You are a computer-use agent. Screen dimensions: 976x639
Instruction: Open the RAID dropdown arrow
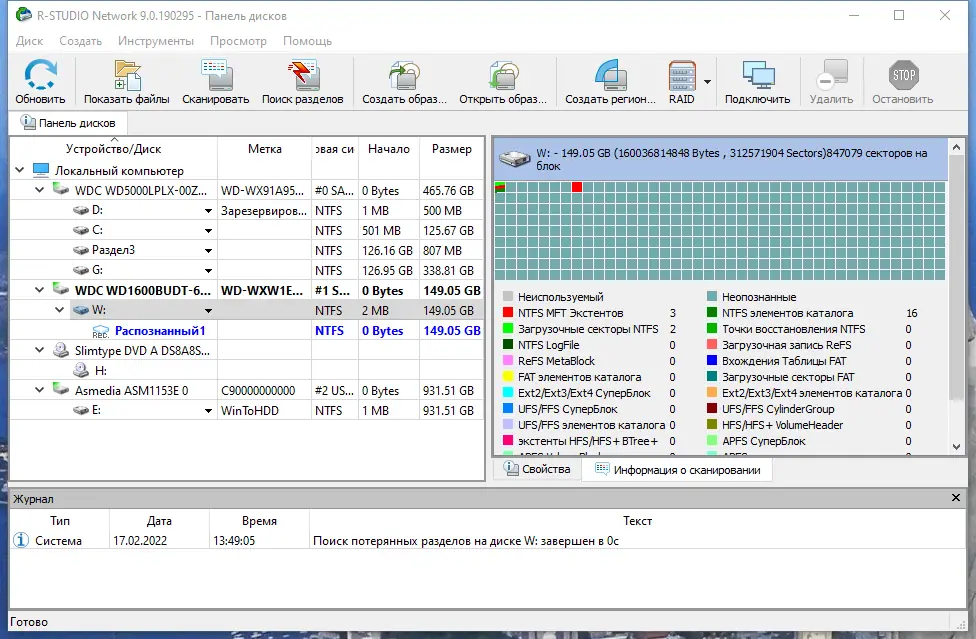click(x=707, y=82)
